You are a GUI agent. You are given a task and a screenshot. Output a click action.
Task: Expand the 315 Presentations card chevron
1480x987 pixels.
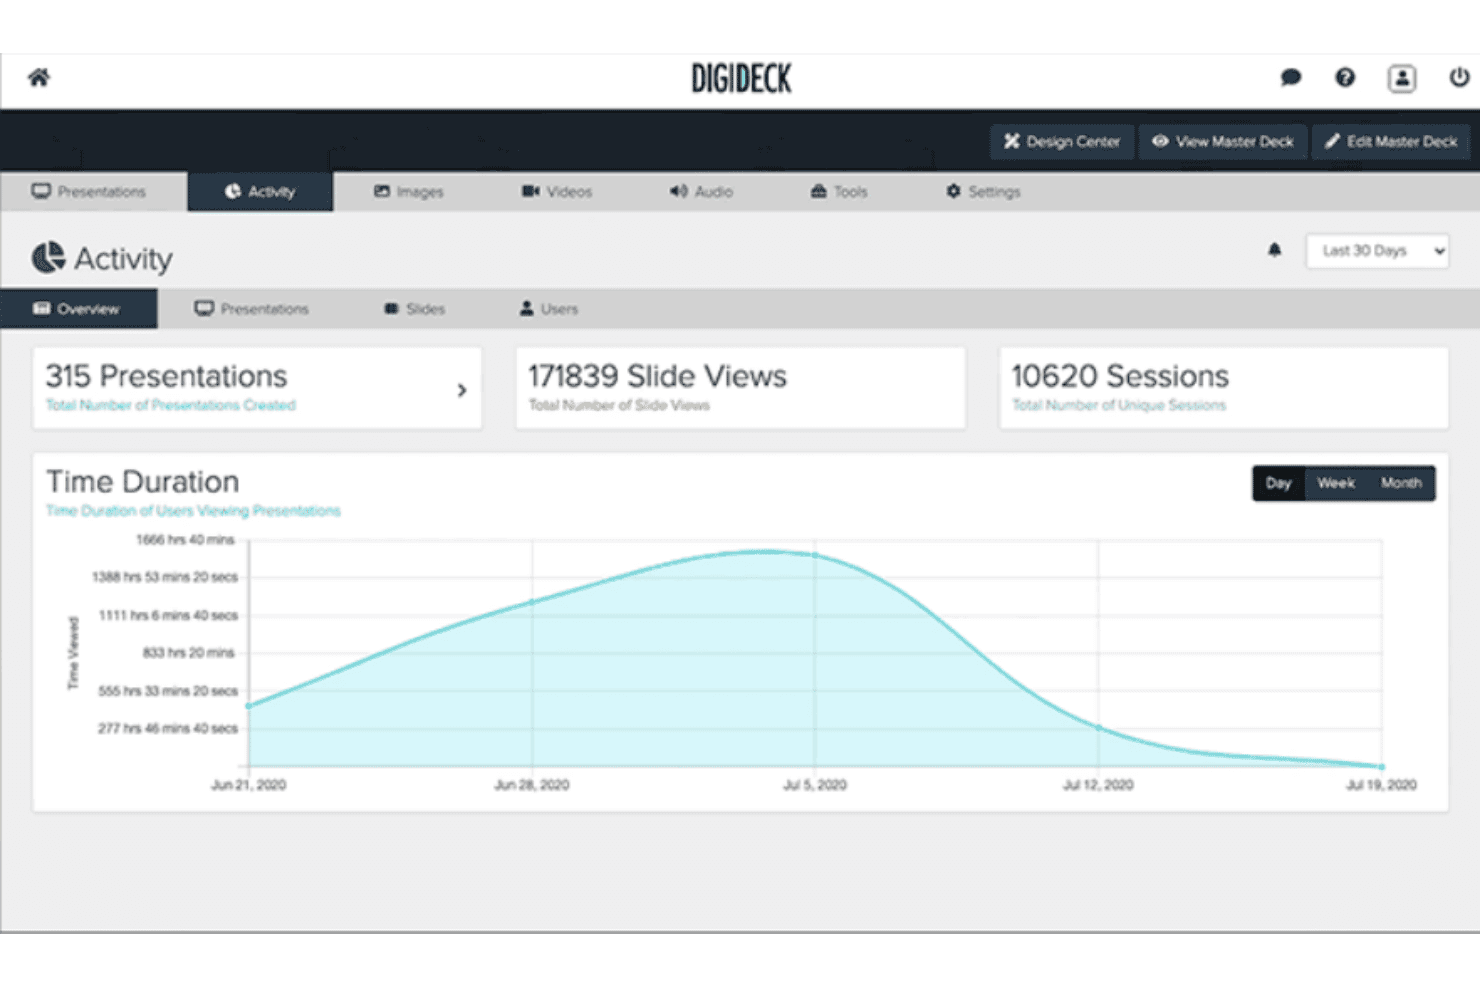pyautogui.click(x=462, y=390)
